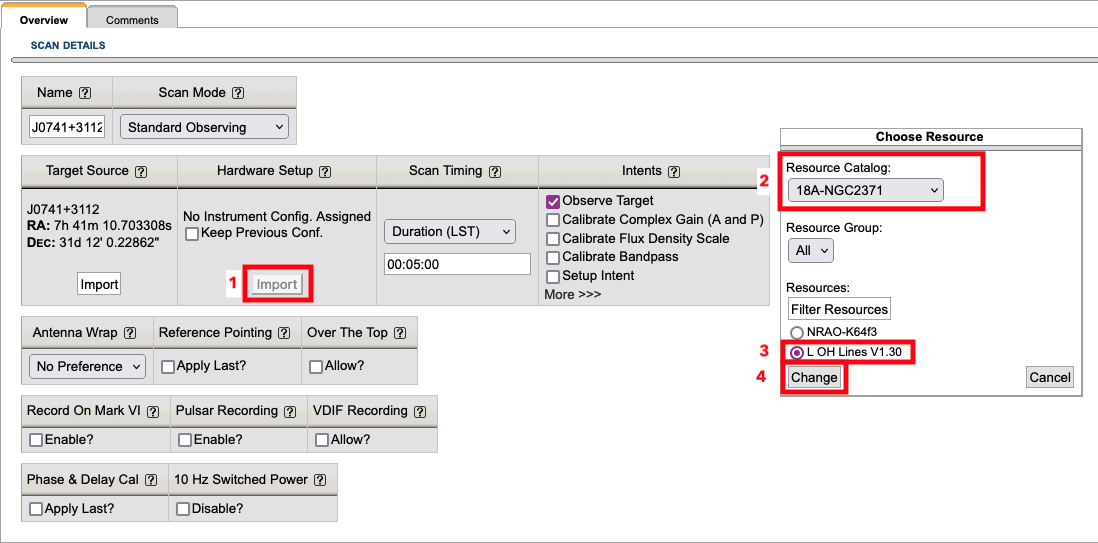Viewport: 1098px width, 543px height.
Task: Click Reference Pointing help icon
Action: coord(284,333)
